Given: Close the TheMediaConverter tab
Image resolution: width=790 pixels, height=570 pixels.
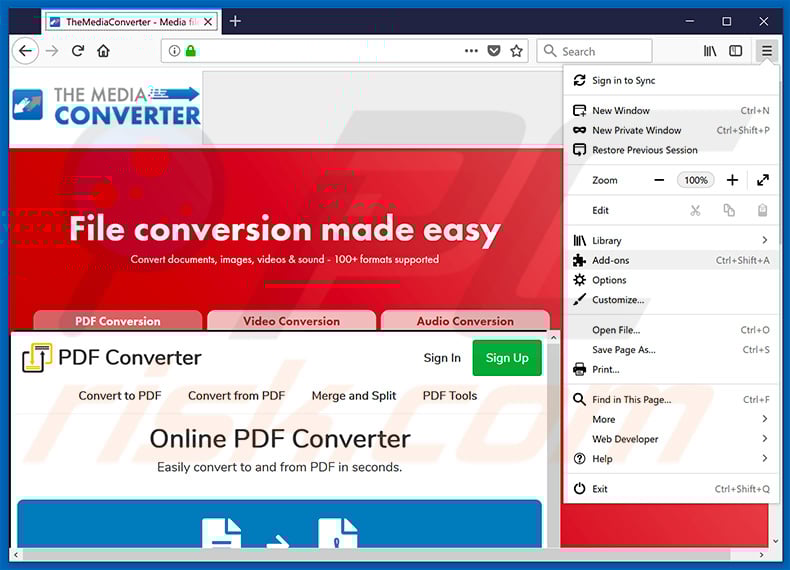Looking at the screenshot, I should point(208,22).
